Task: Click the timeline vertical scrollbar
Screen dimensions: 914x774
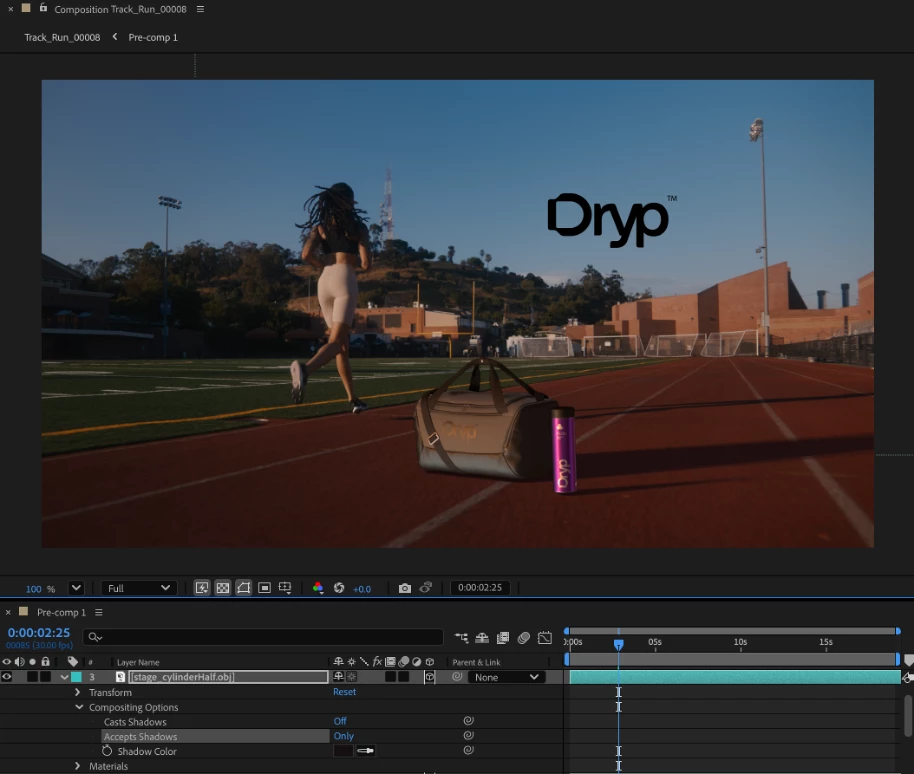Action: (x=908, y=716)
